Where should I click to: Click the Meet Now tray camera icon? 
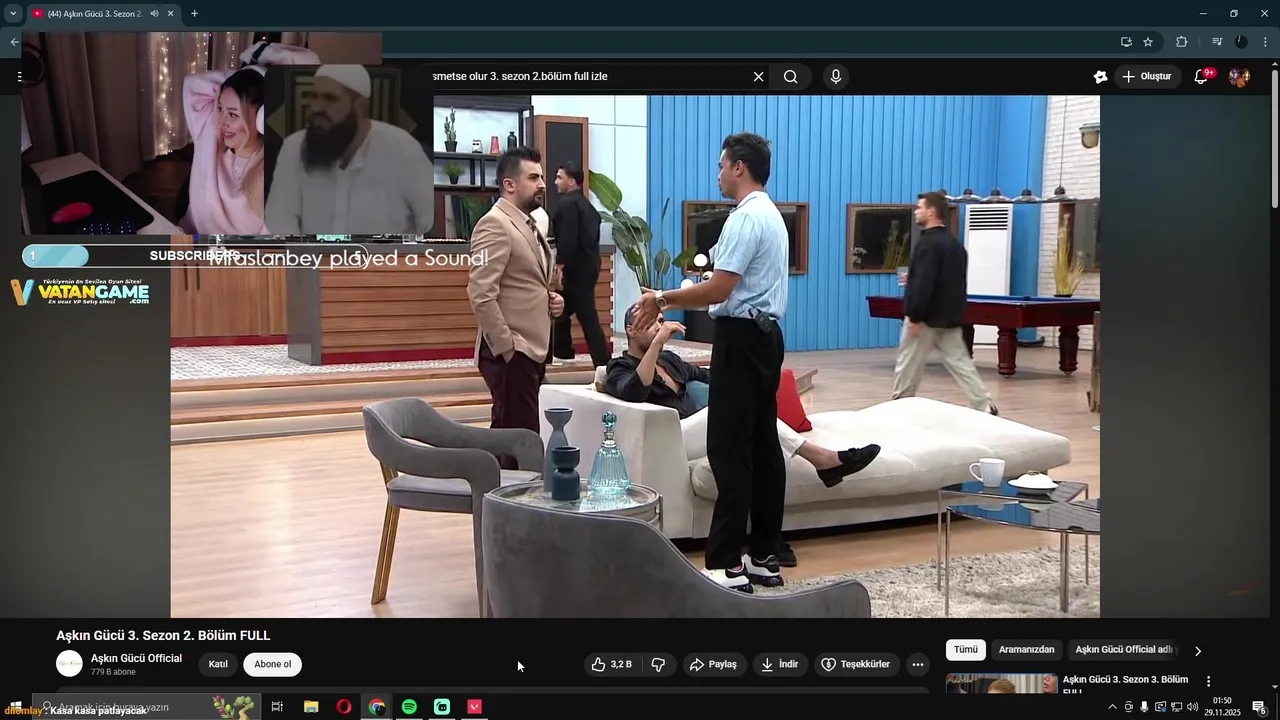point(1128,707)
